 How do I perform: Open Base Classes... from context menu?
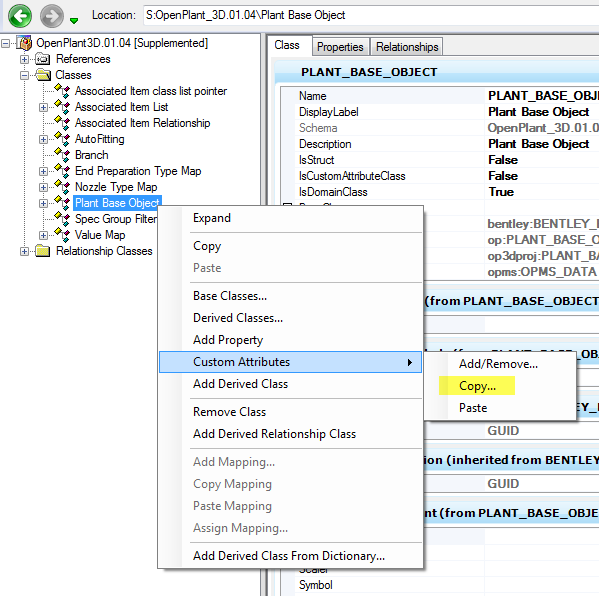[x=290, y=296]
